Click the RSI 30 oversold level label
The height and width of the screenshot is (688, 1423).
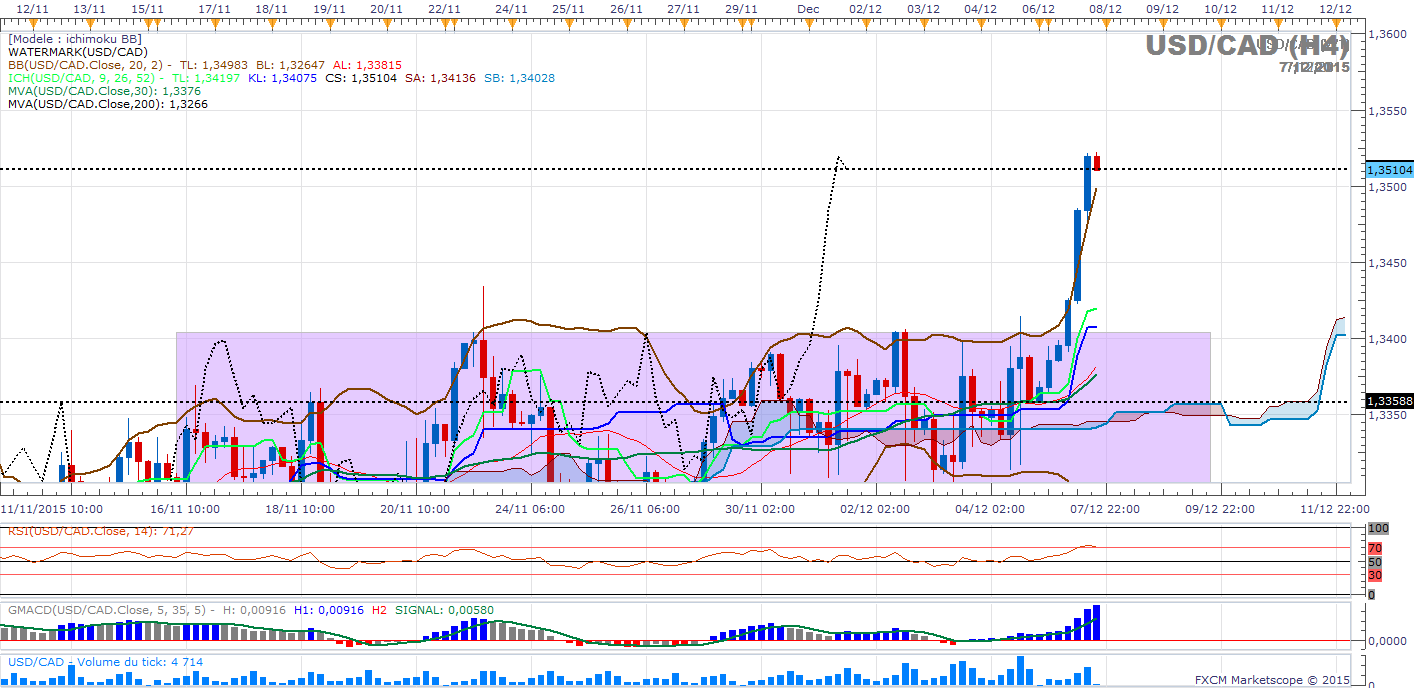[x=1373, y=575]
